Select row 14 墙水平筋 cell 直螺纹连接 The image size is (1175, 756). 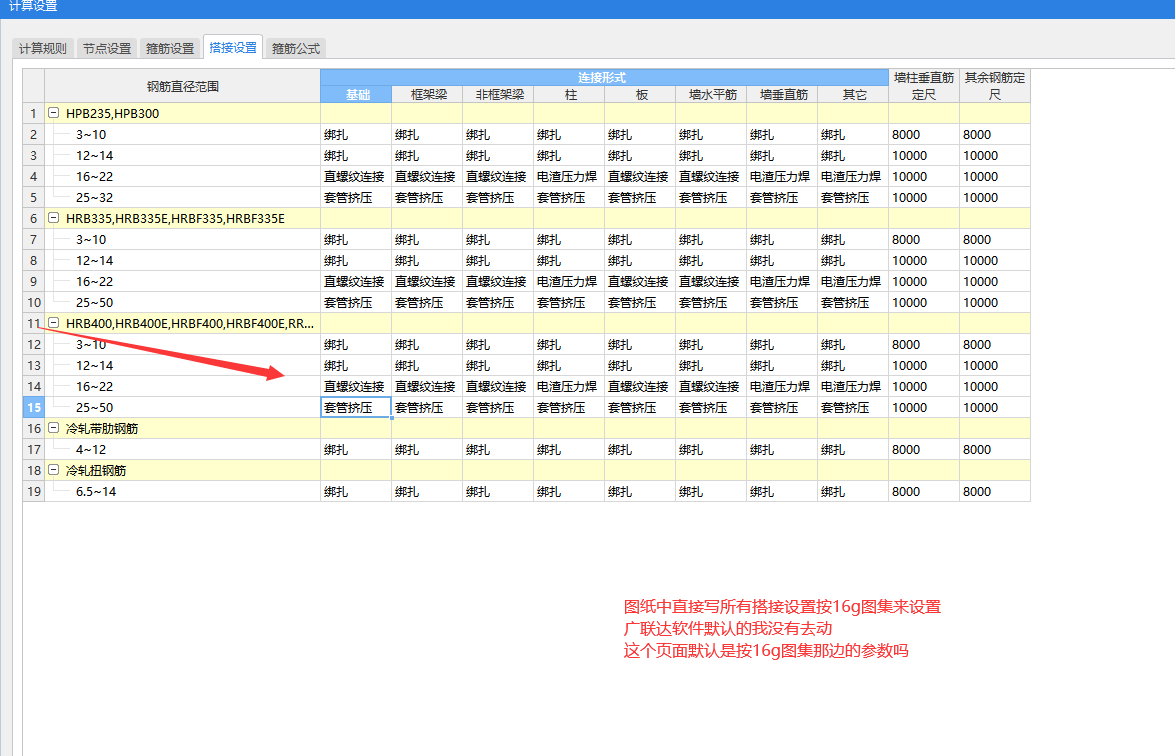711,387
